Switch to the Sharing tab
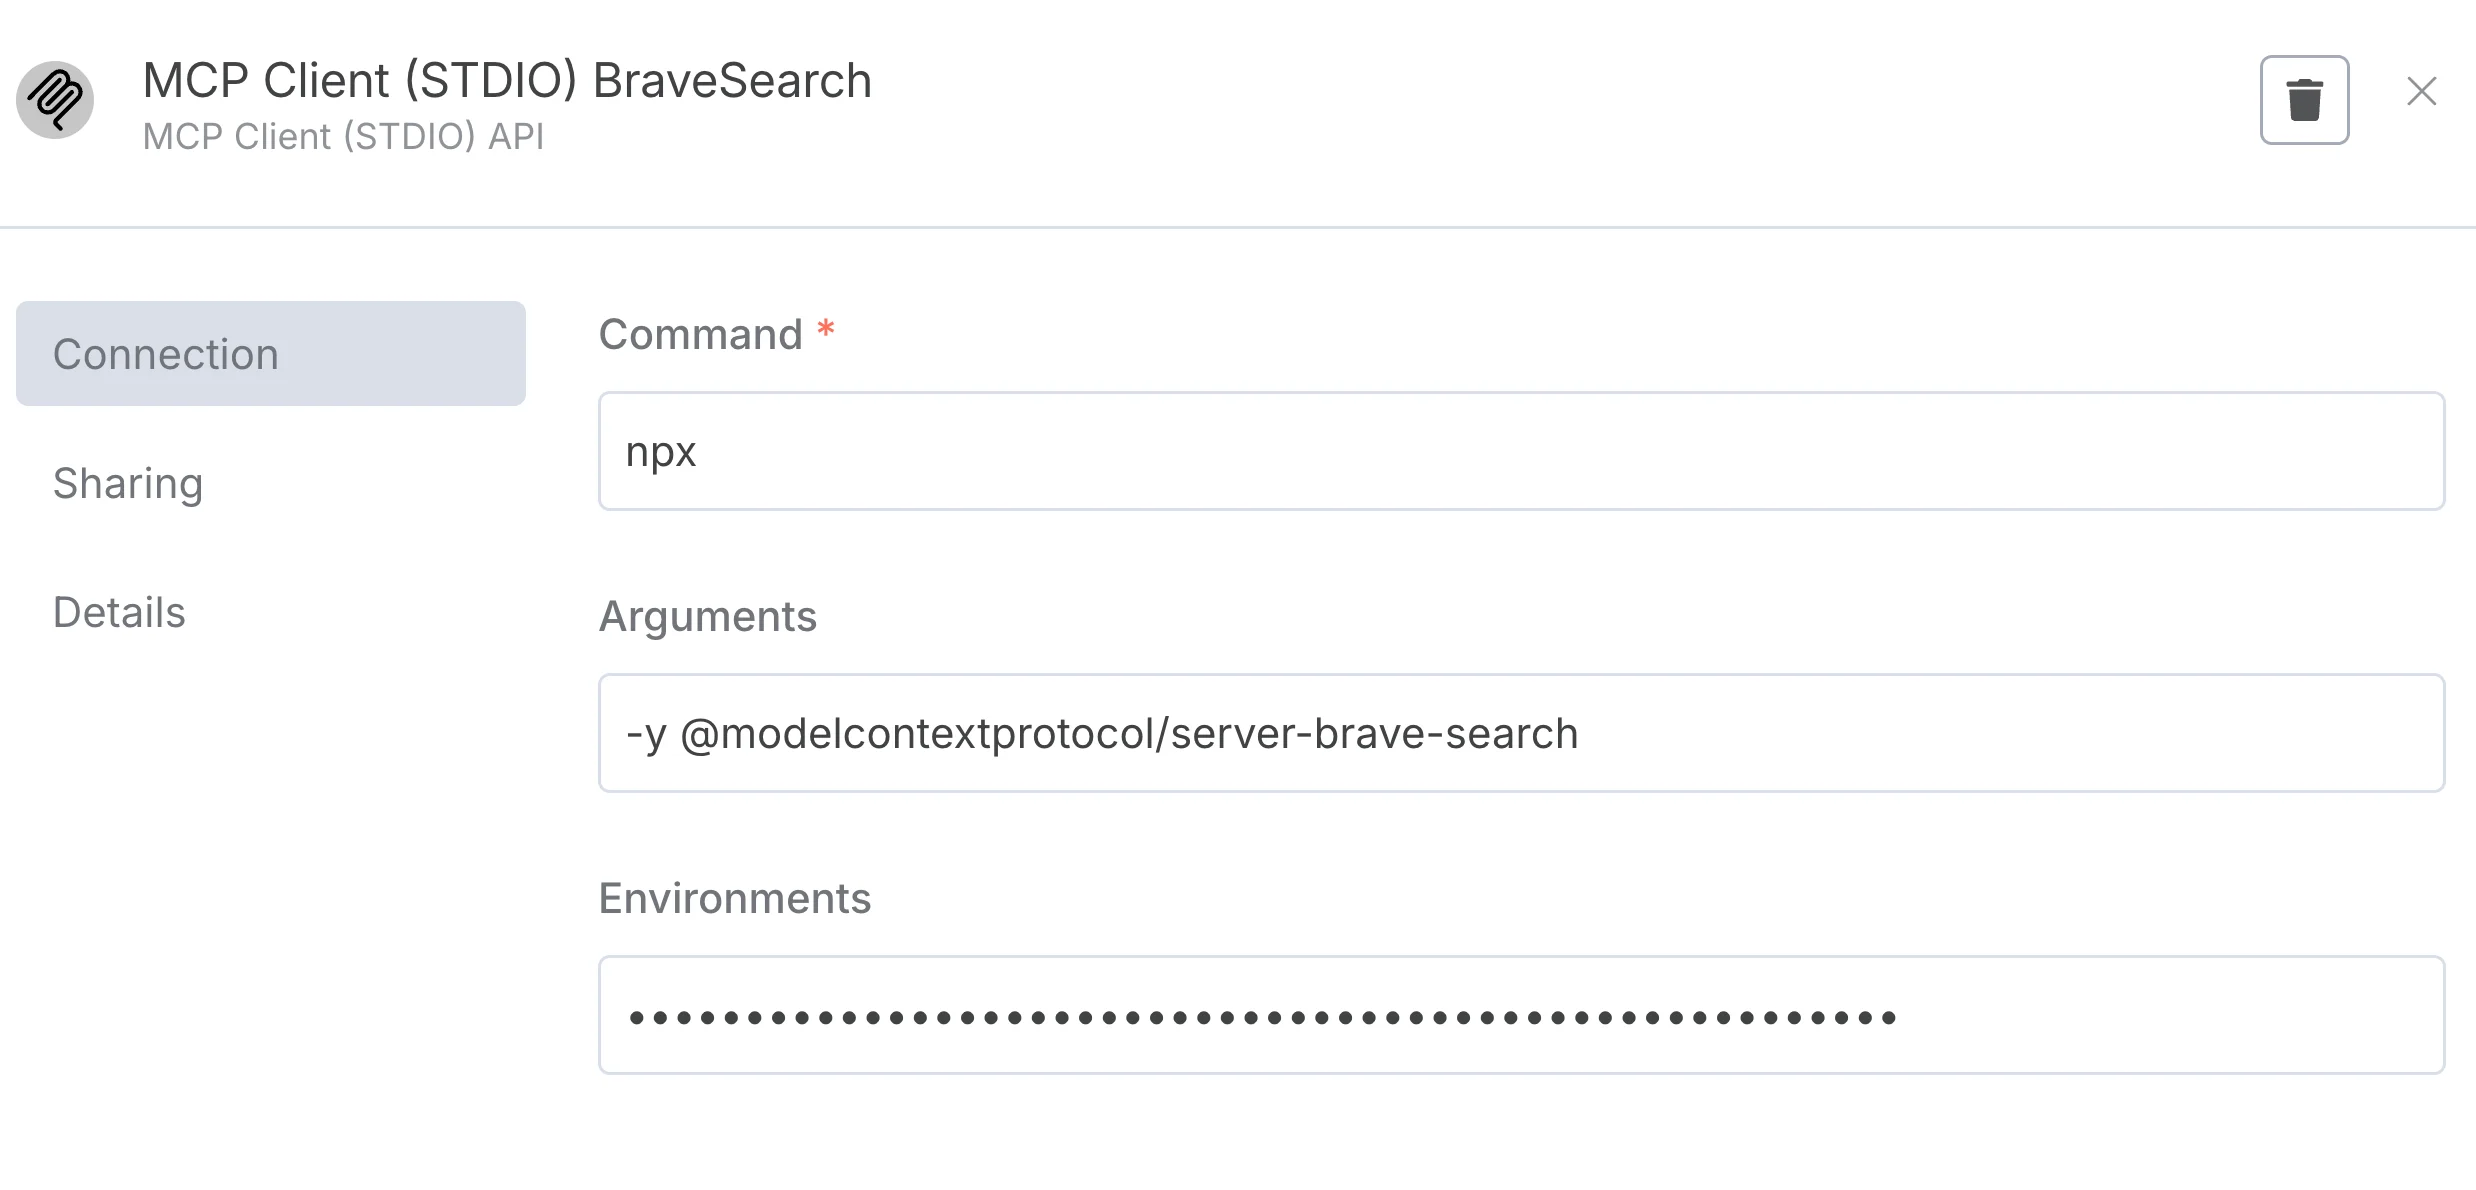Viewport: 2476px width, 1190px height. click(x=128, y=483)
